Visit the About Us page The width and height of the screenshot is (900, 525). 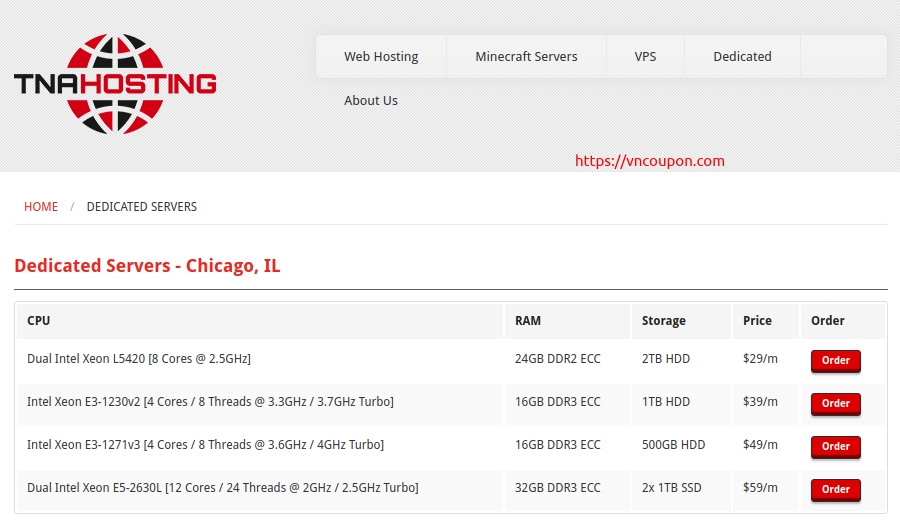coord(371,101)
